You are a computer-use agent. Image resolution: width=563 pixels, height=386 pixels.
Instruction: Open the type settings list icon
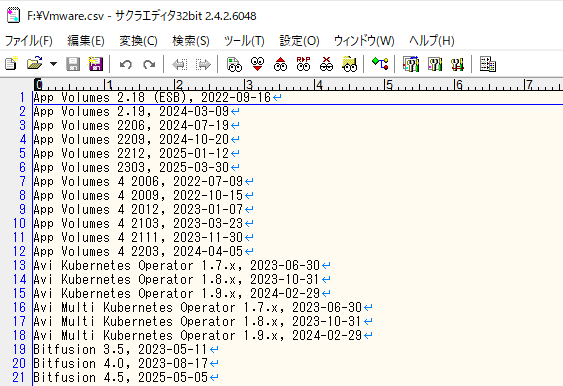pyautogui.click(x=411, y=64)
